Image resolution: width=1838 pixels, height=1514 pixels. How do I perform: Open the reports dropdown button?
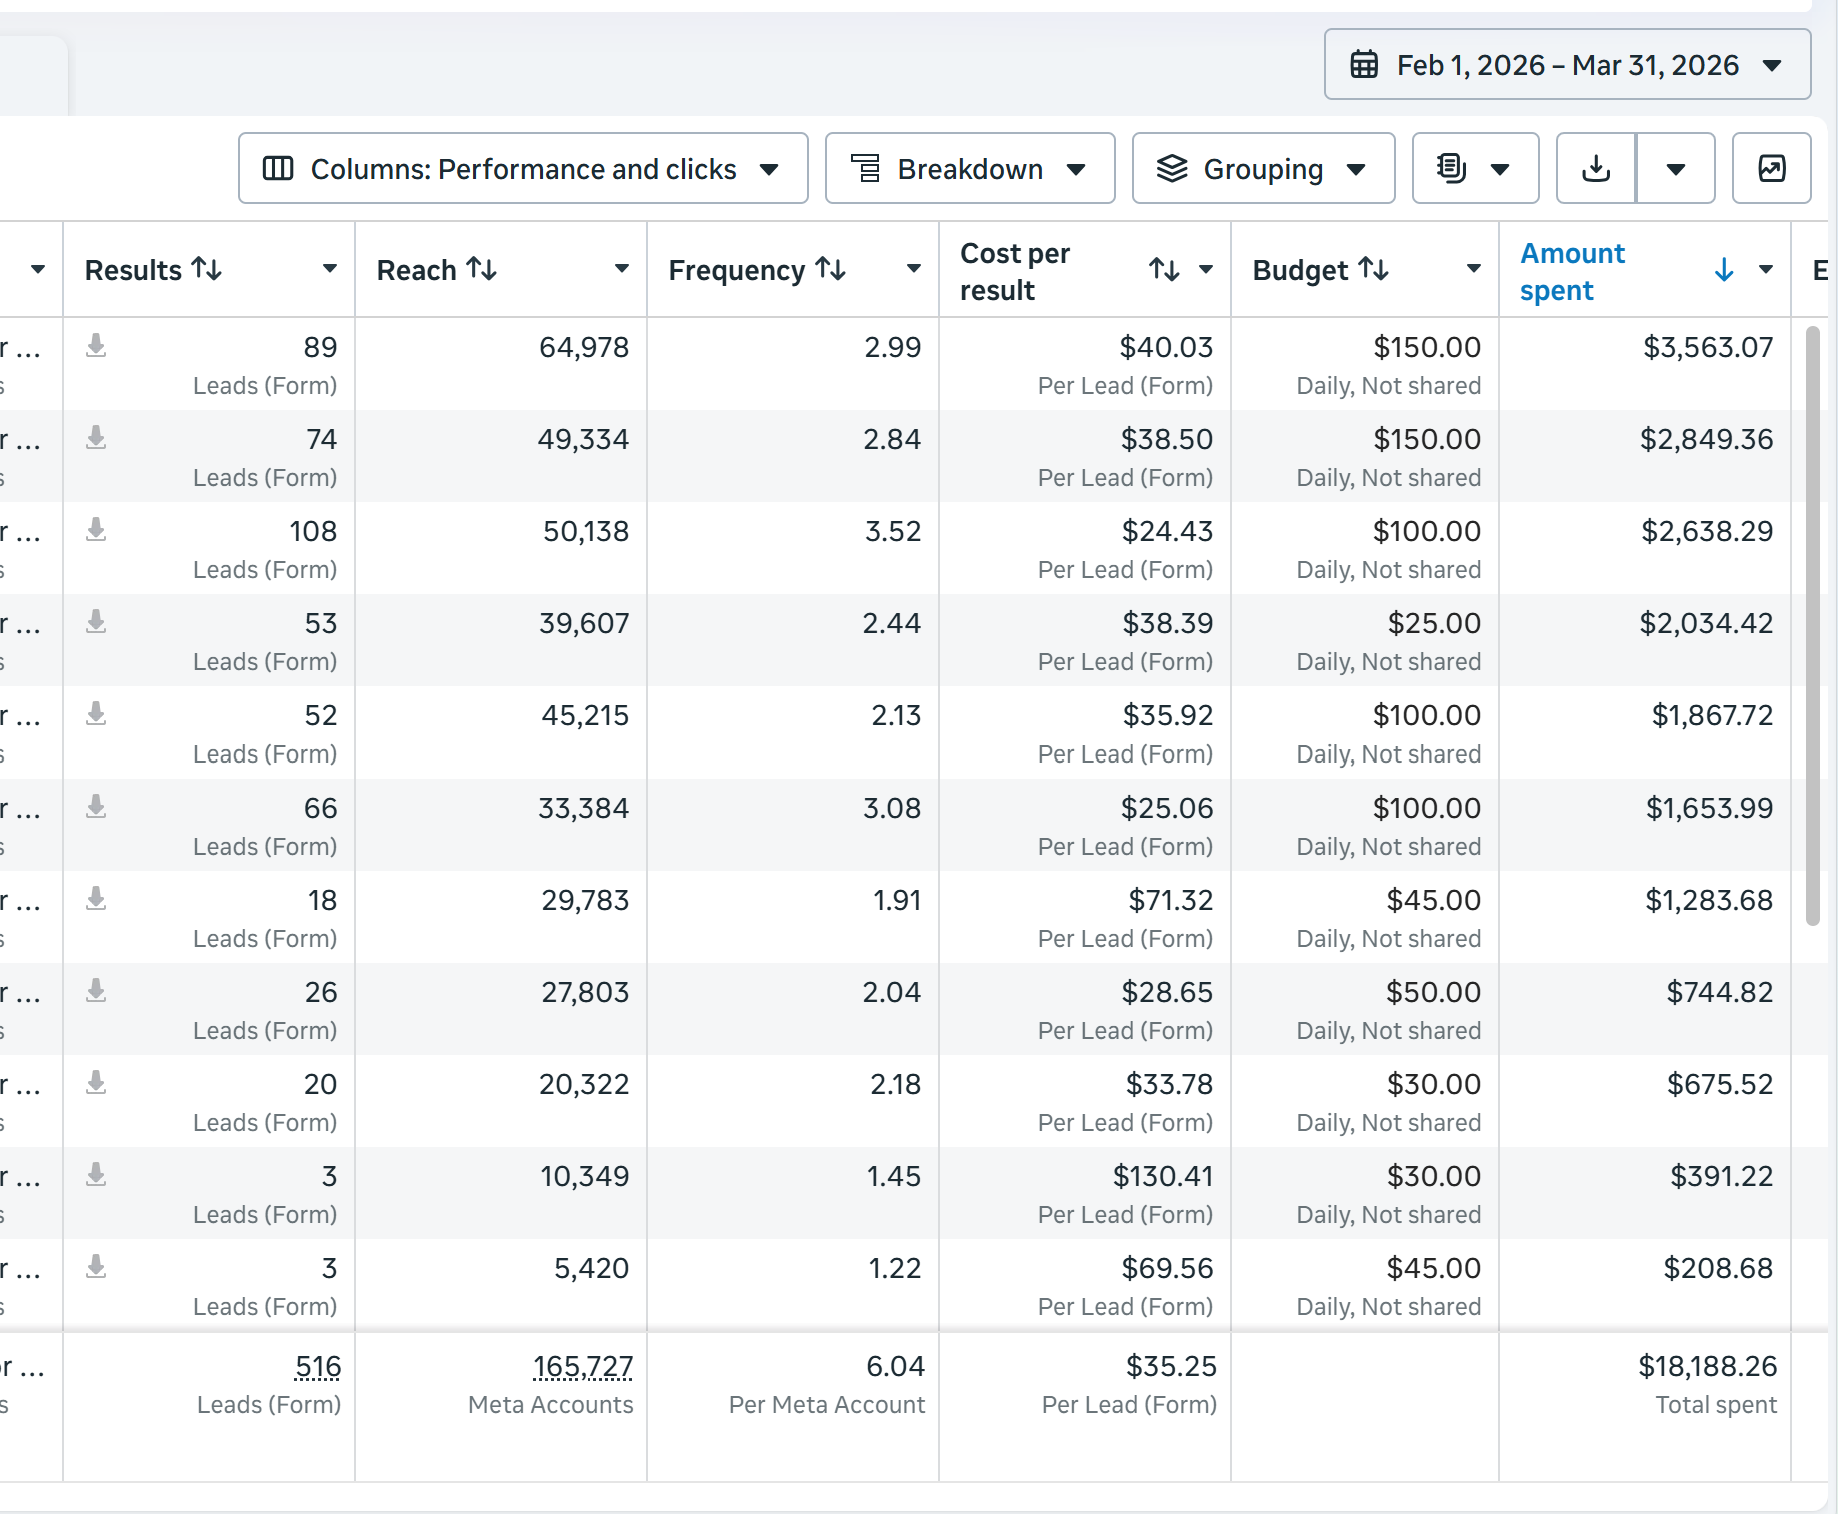pos(1475,169)
